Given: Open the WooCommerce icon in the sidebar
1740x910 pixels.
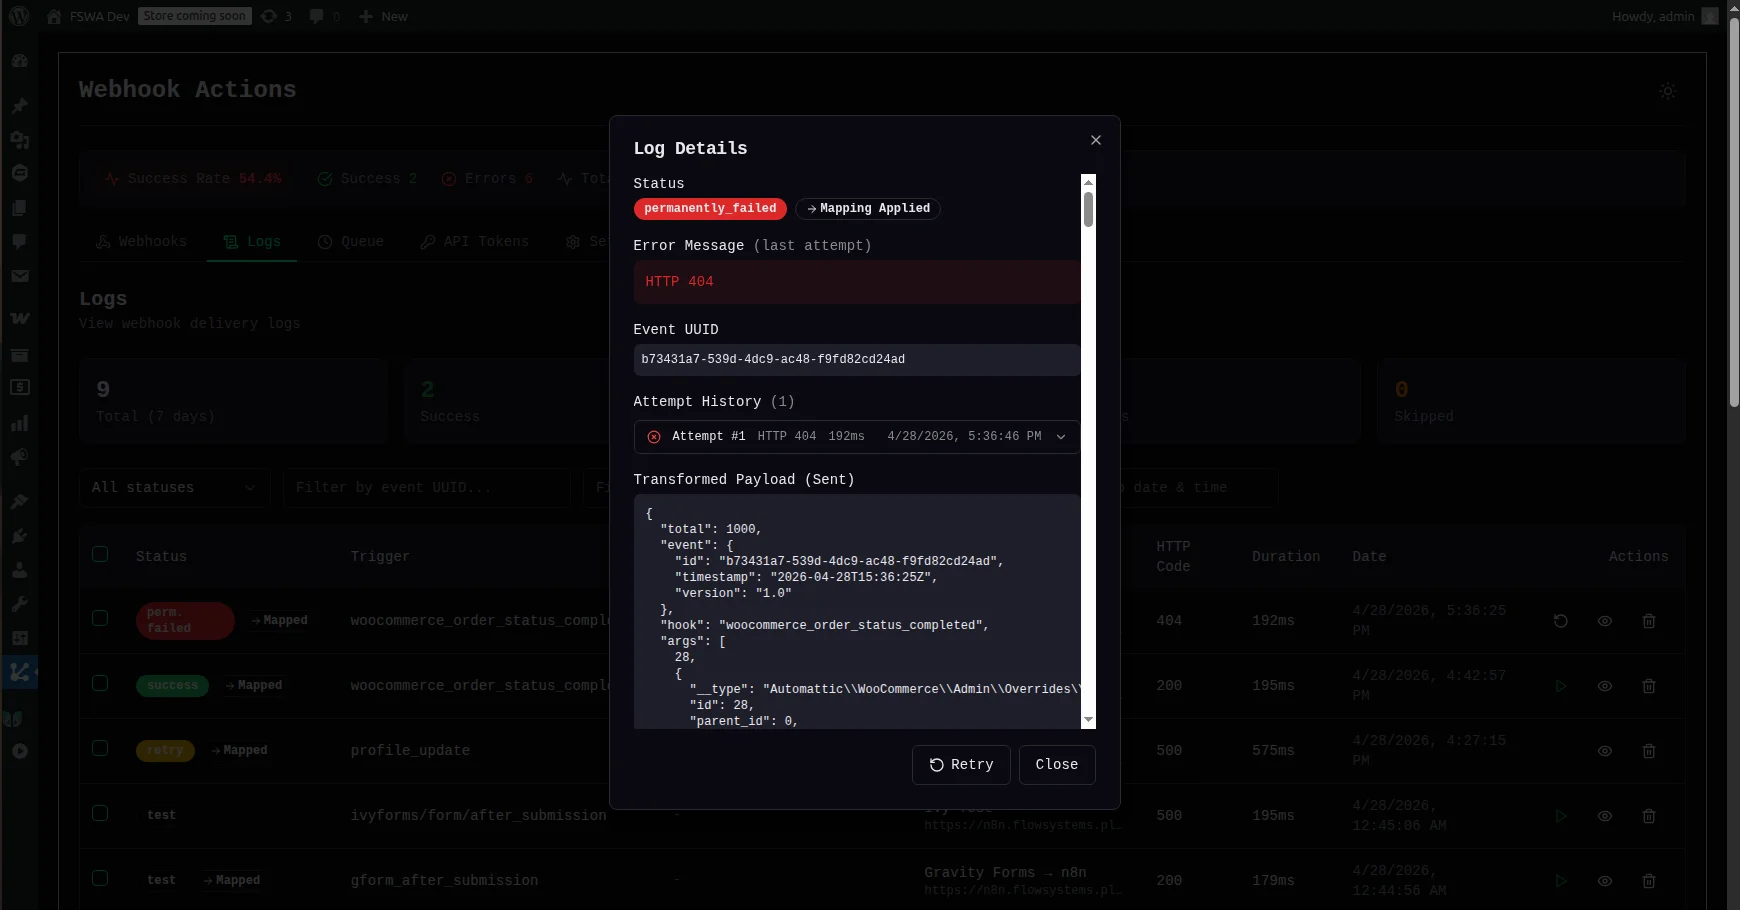Looking at the screenshot, I should [19, 319].
